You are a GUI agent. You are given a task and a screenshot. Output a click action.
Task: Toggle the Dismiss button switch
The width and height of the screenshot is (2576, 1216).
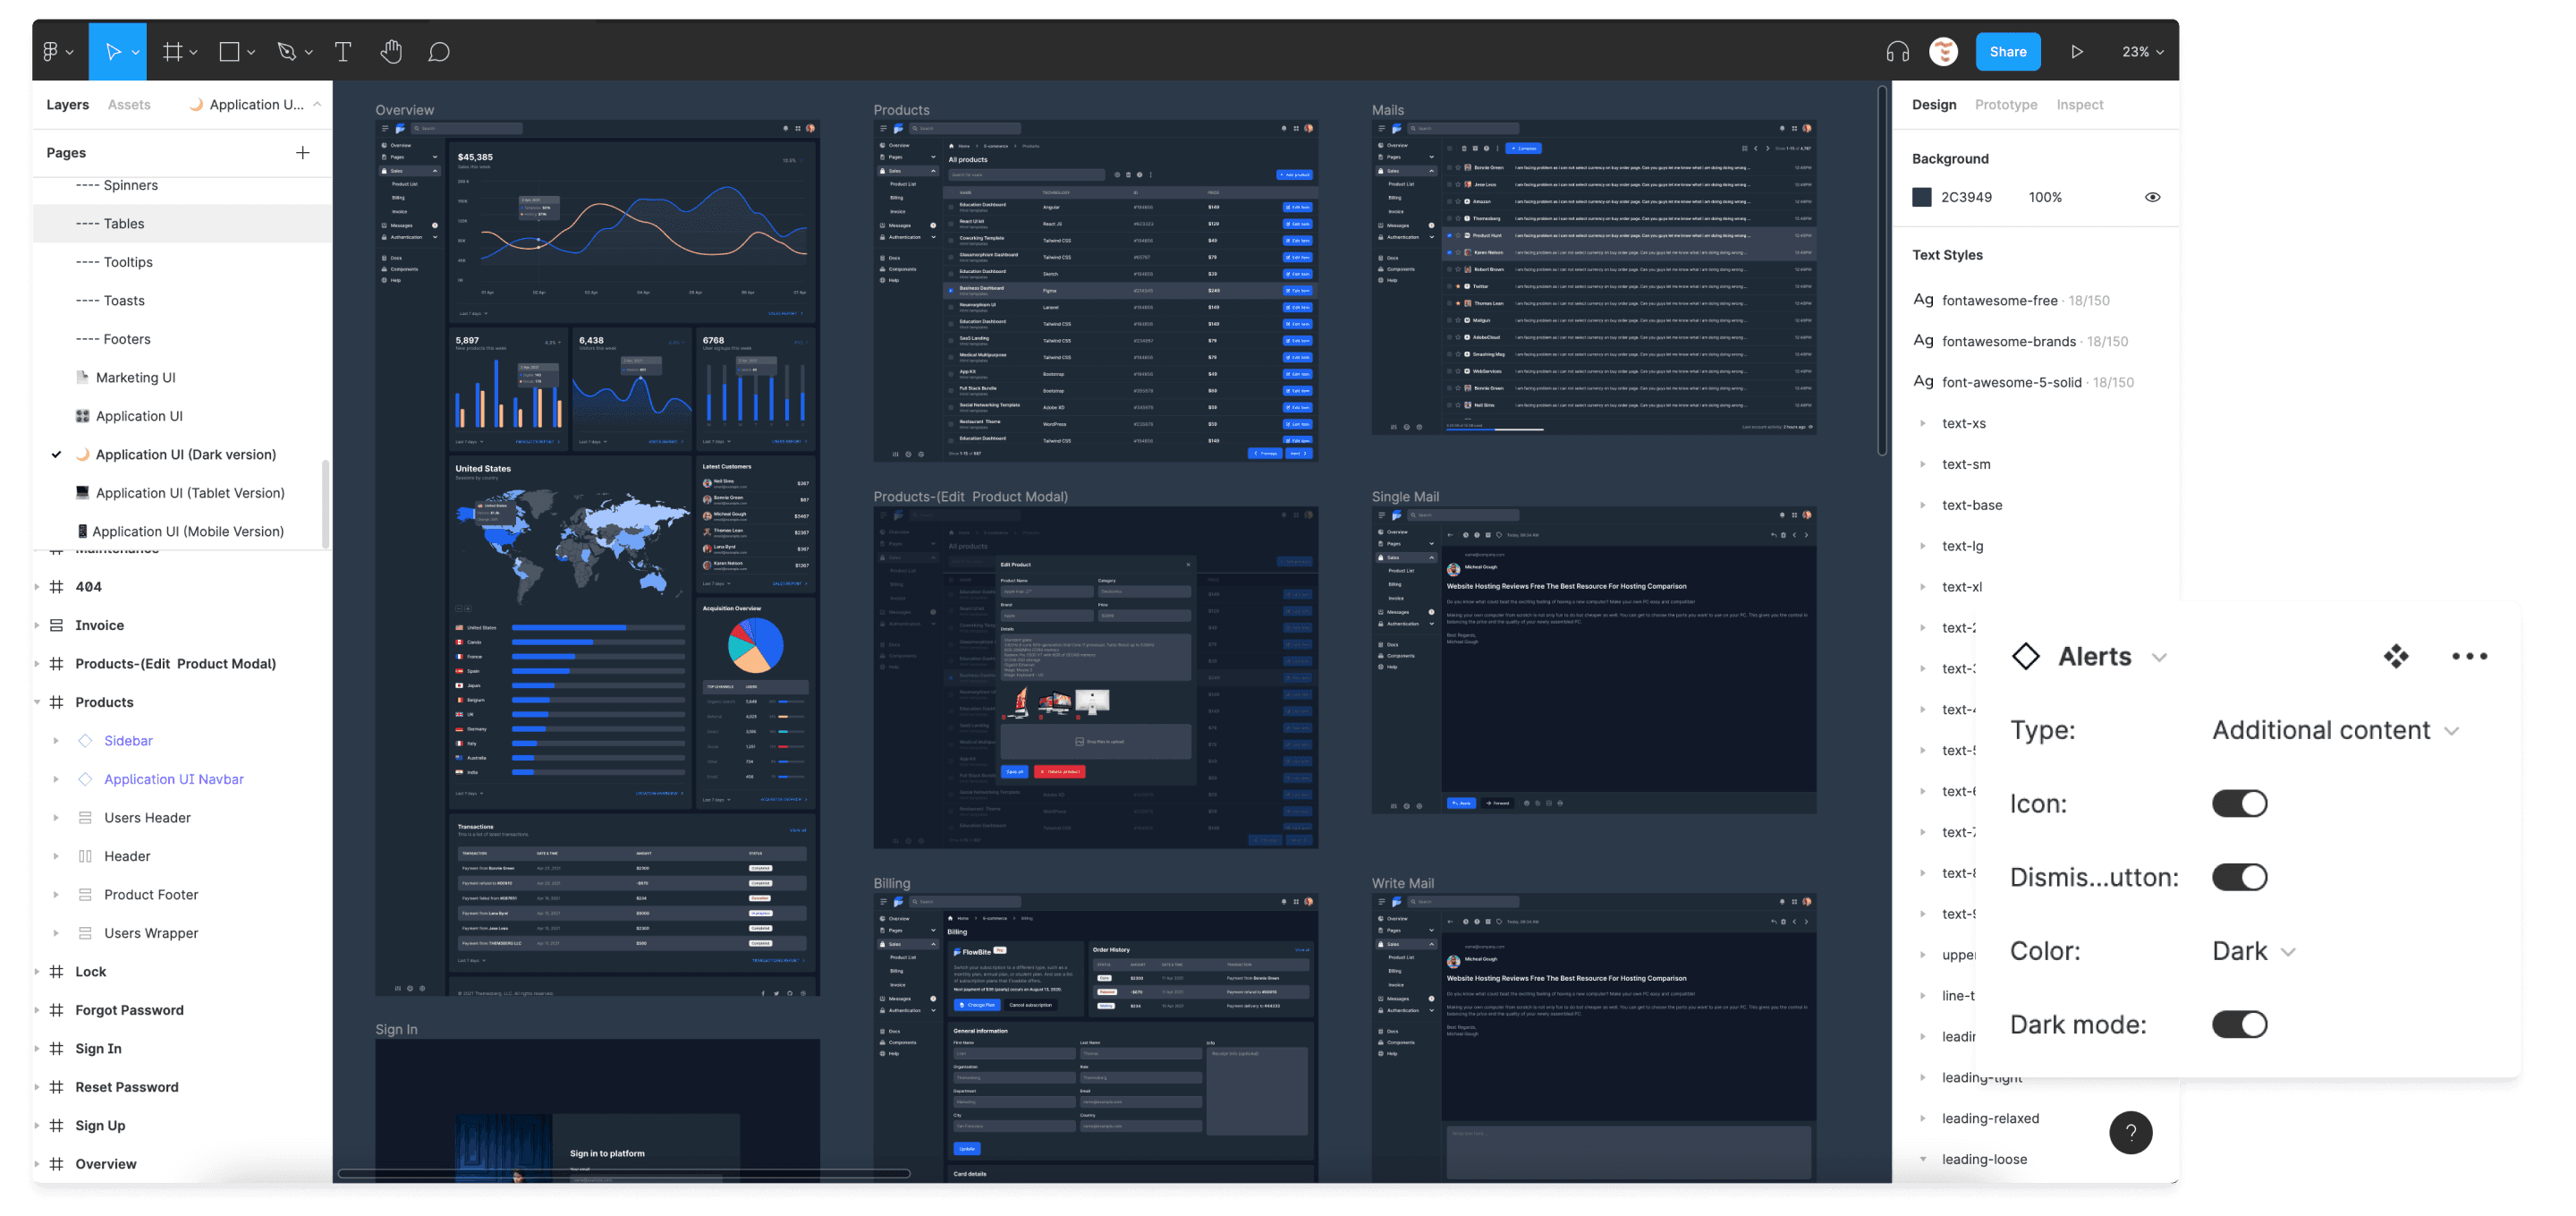[2239, 877]
